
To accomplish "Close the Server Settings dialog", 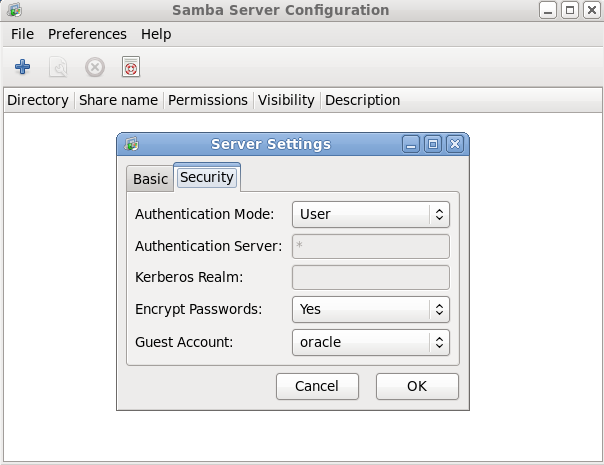I will pyautogui.click(x=455, y=144).
